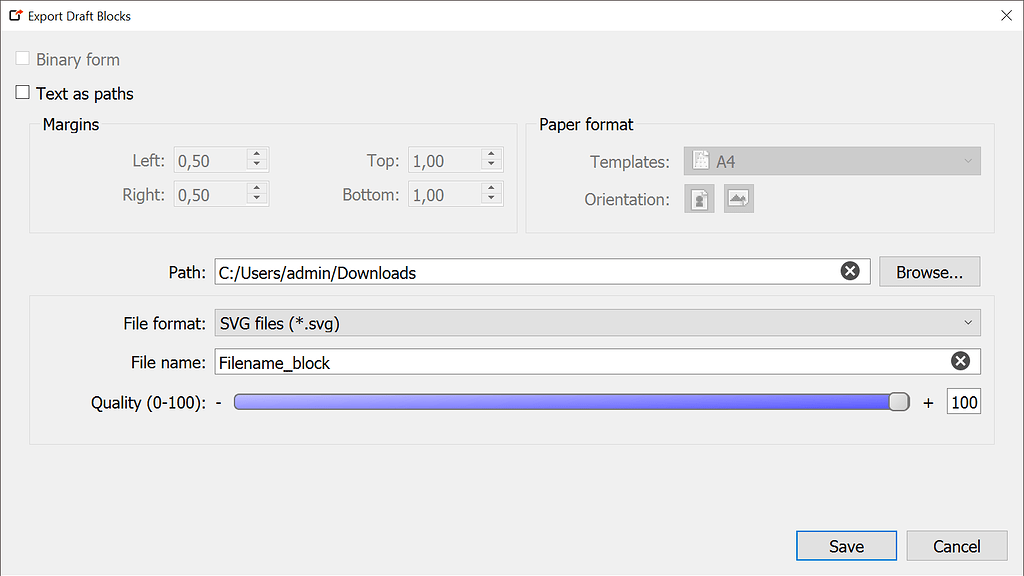Expand the File format list via its chevron

[966, 323]
